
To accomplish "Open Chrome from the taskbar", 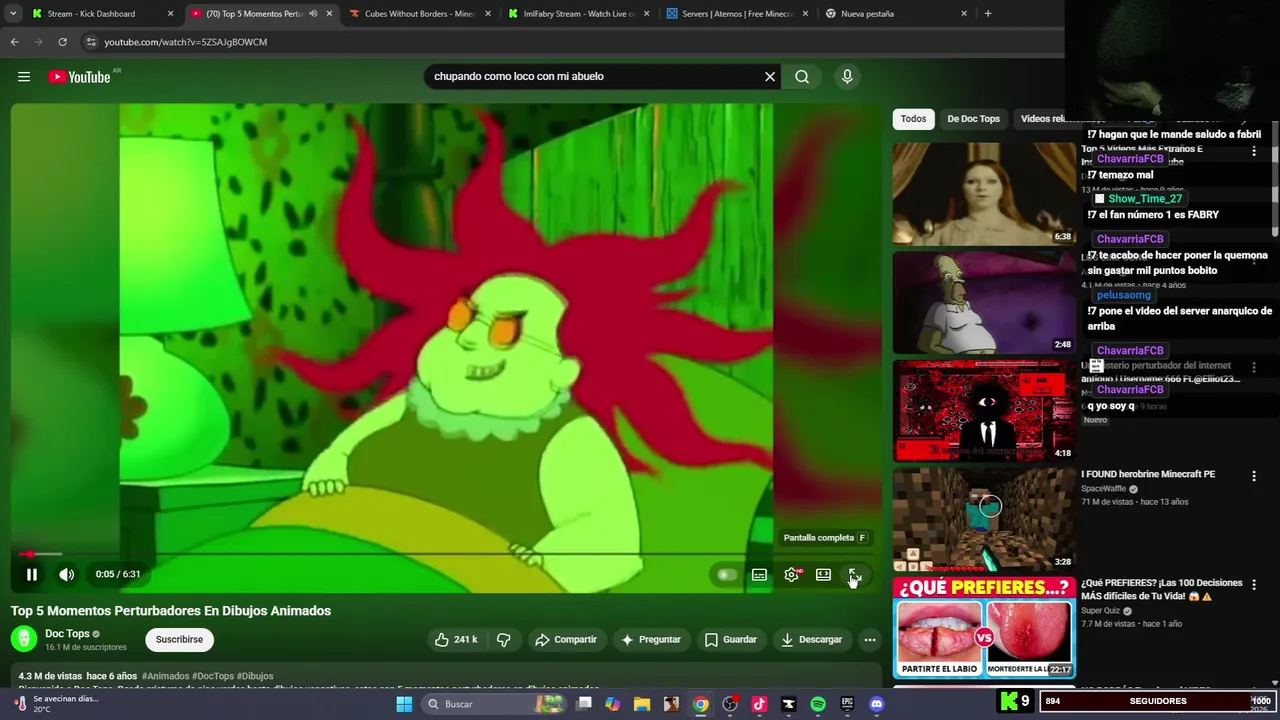I will [x=701, y=704].
